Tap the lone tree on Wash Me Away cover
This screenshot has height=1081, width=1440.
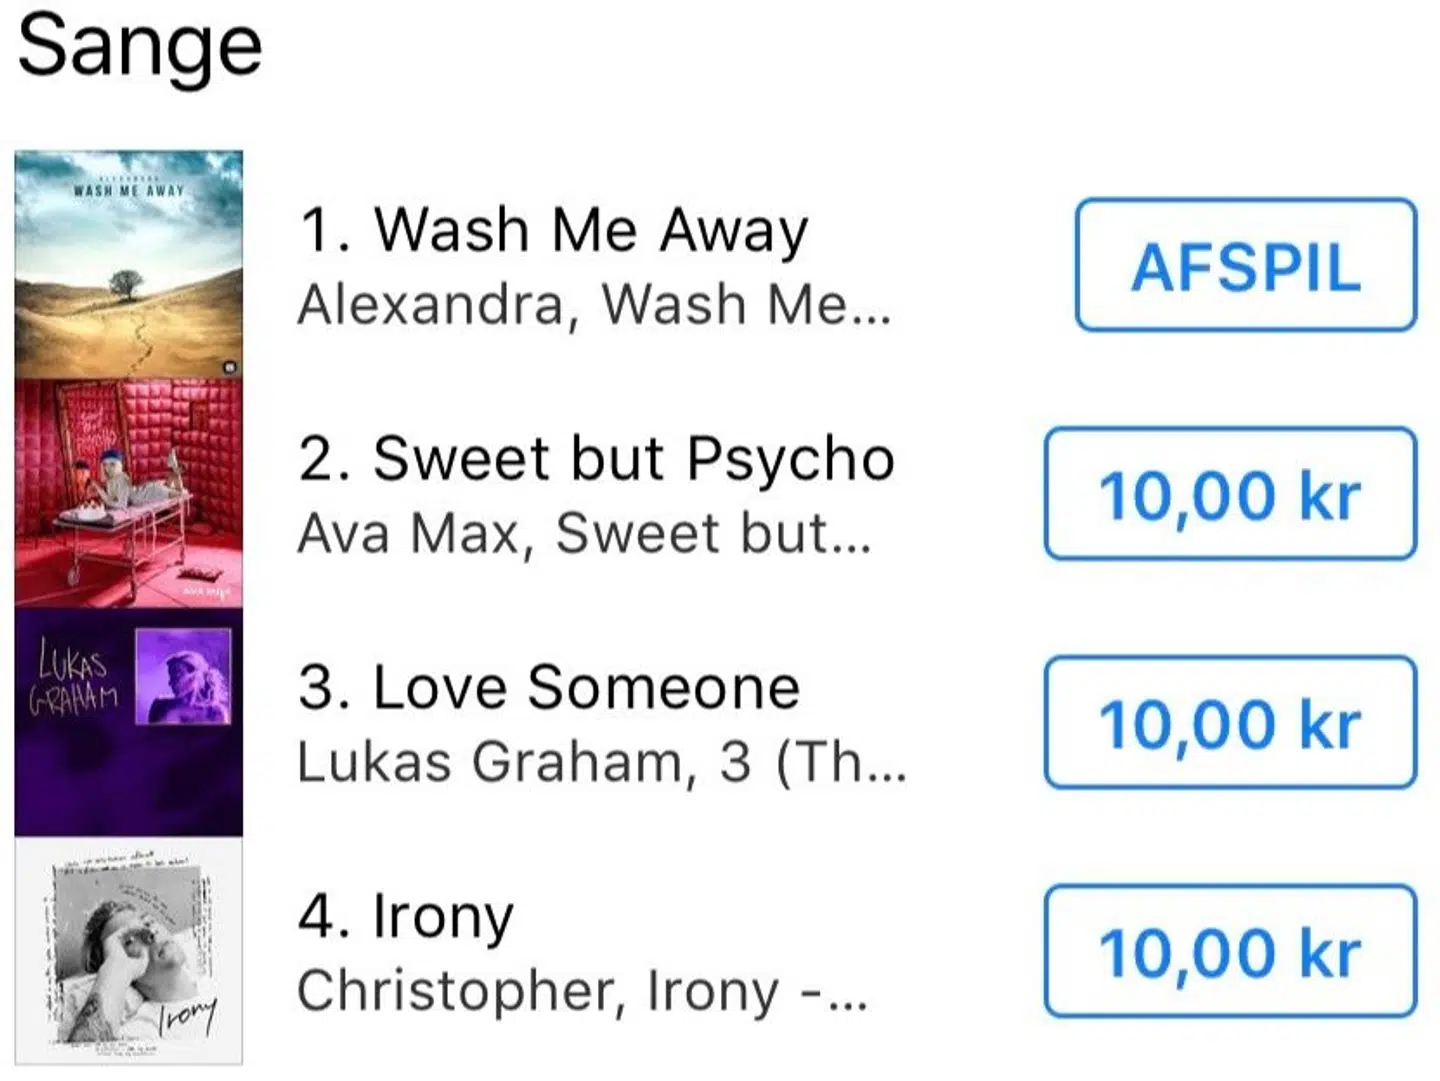click(x=126, y=284)
